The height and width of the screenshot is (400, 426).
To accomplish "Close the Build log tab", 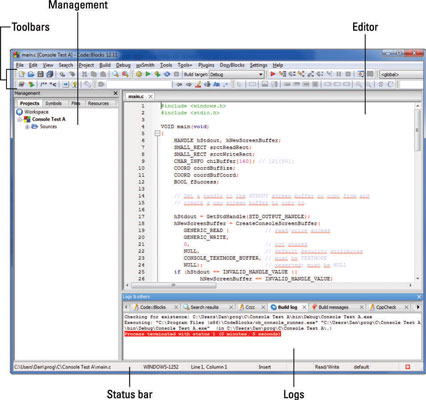I will point(304,307).
